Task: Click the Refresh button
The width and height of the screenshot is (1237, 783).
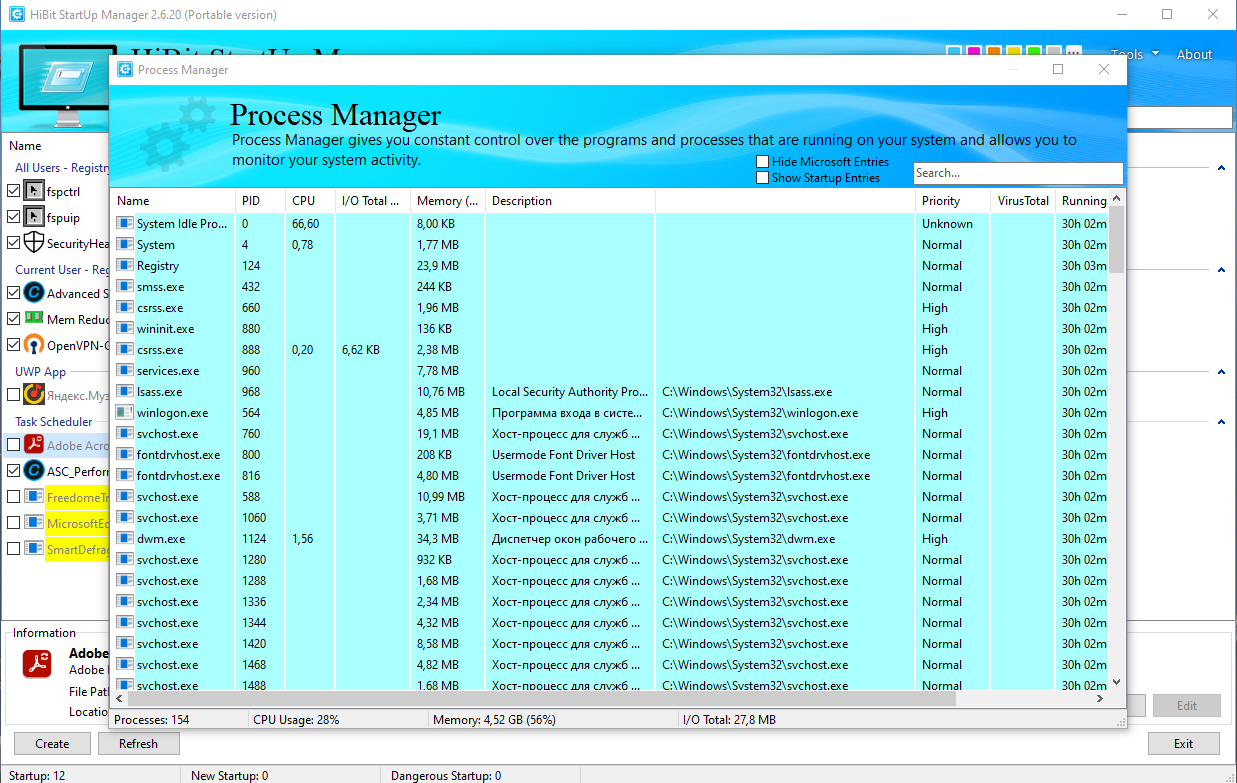Action: coord(138,743)
